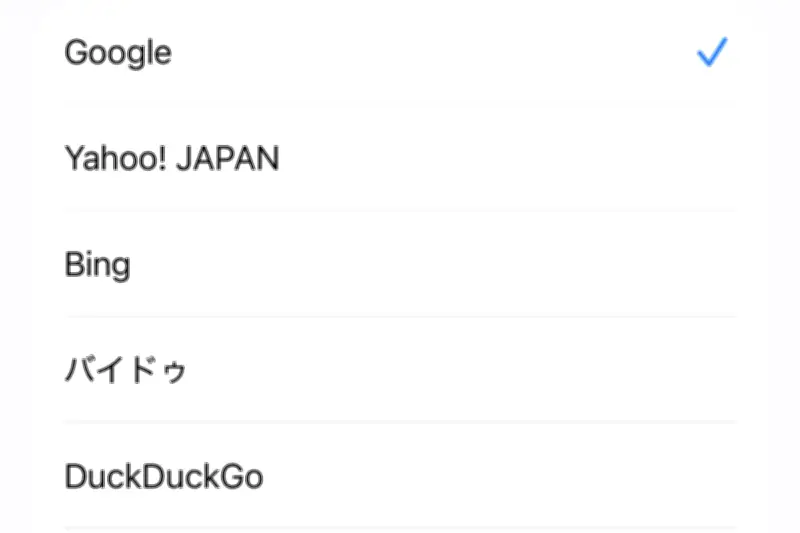Tap the Google text label
This screenshot has width=800, height=533.
(118, 53)
